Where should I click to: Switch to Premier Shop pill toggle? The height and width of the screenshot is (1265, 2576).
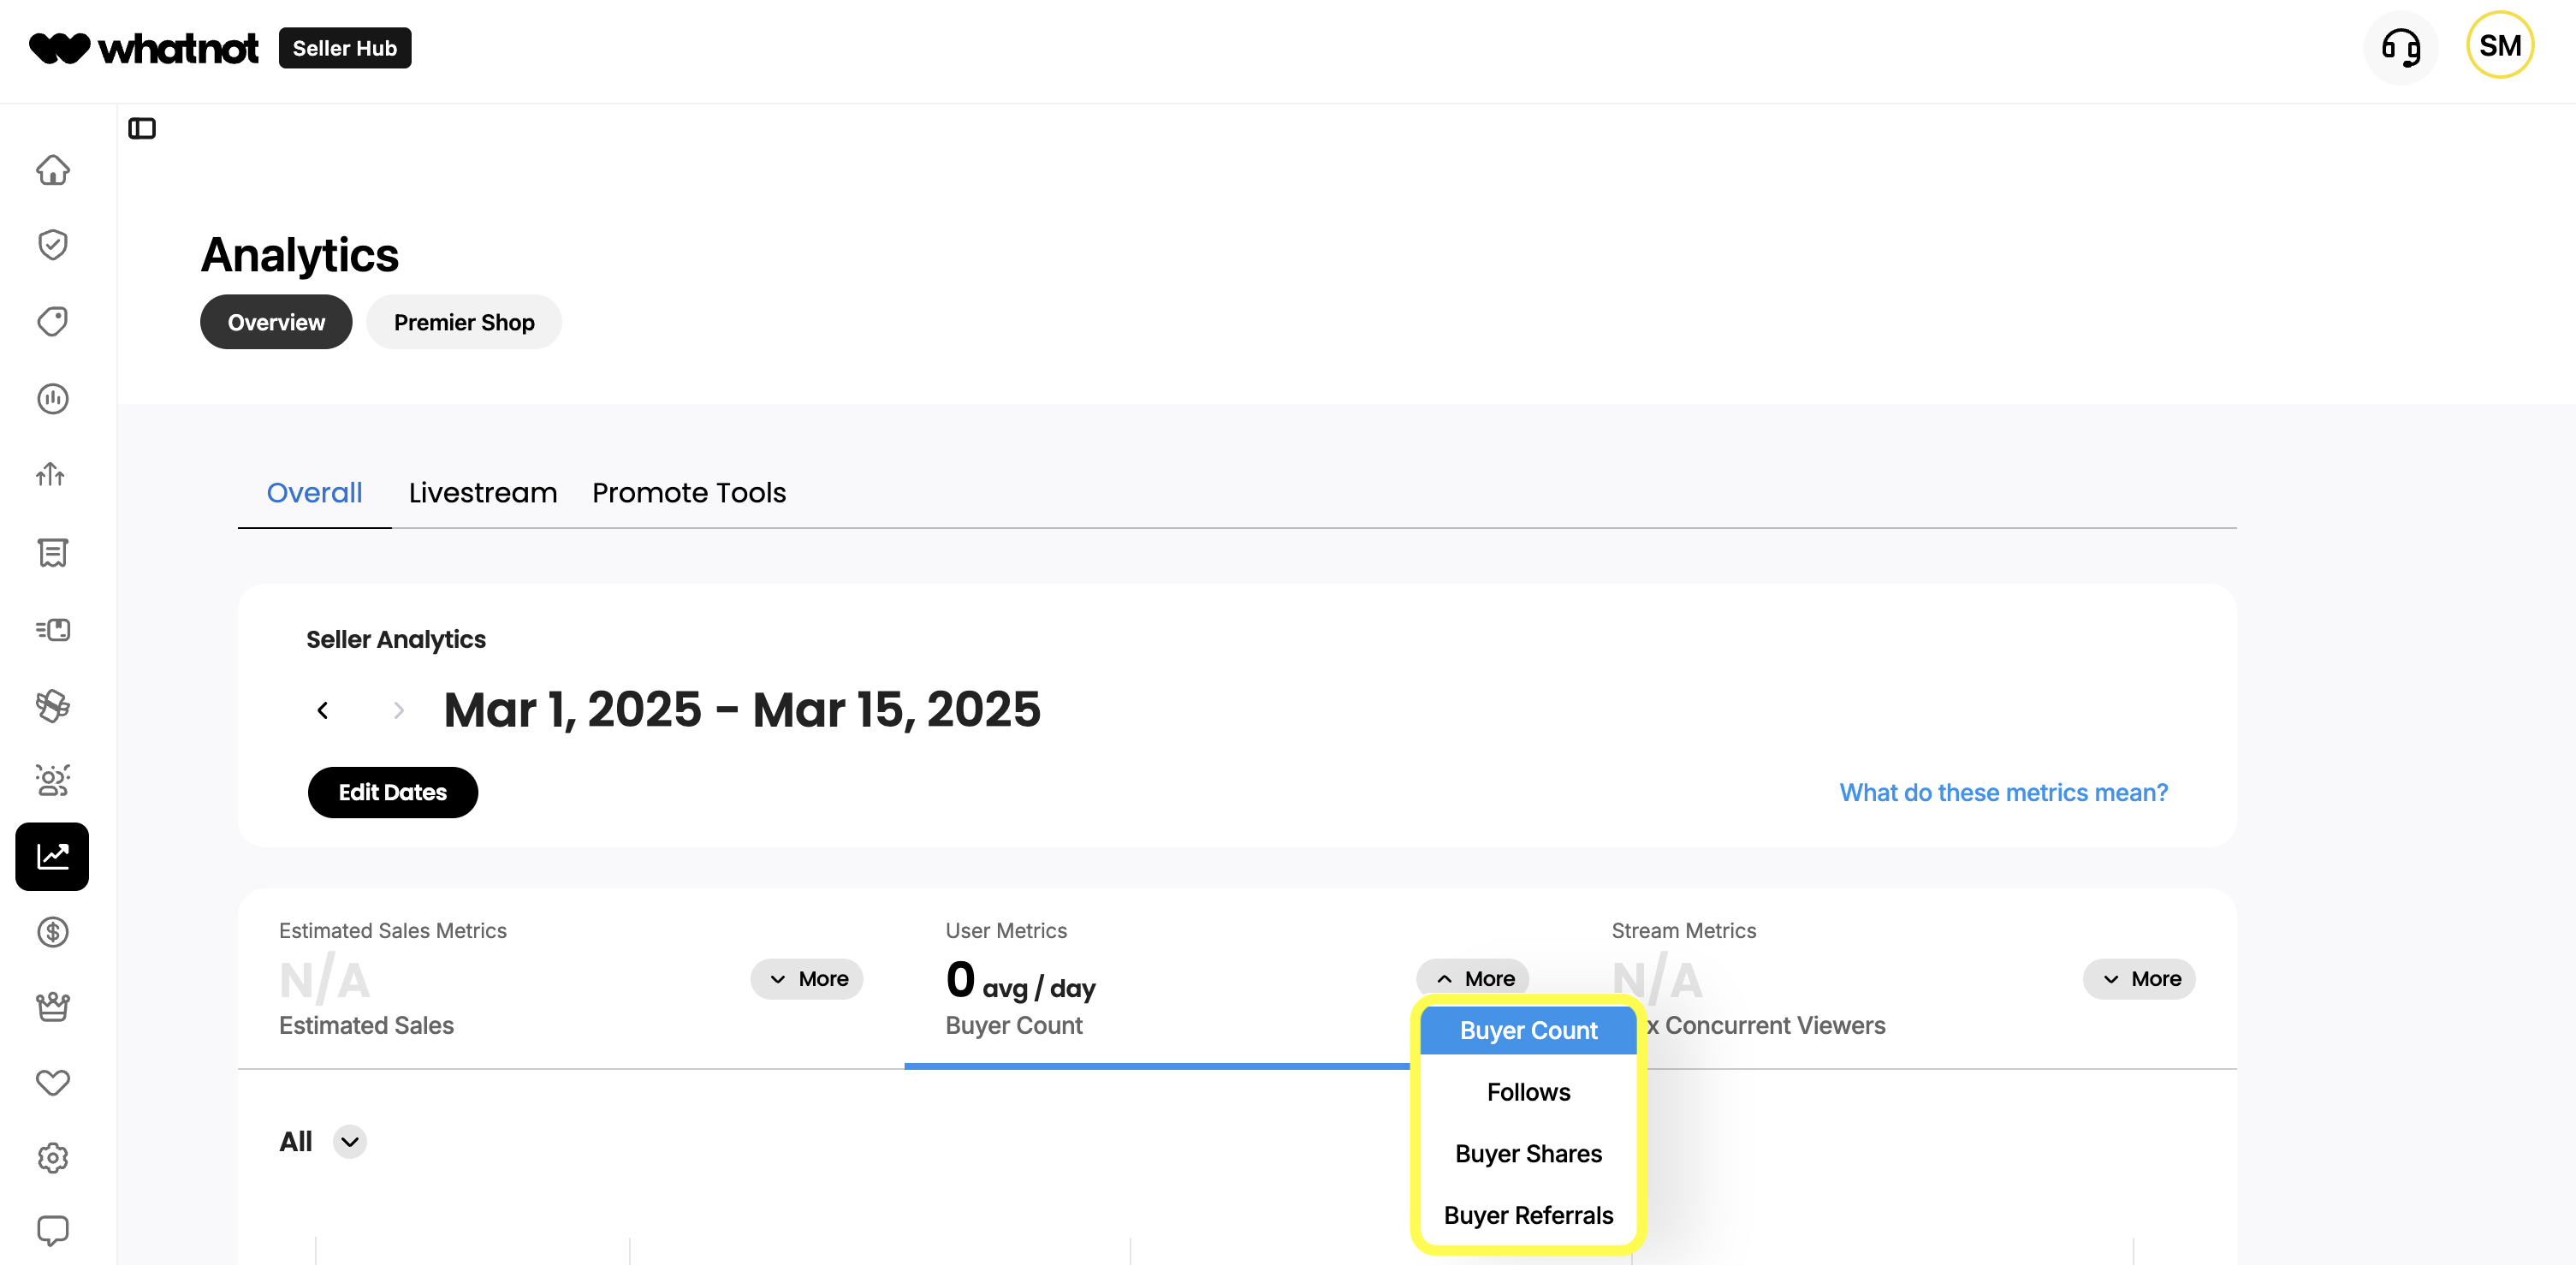click(x=464, y=322)
